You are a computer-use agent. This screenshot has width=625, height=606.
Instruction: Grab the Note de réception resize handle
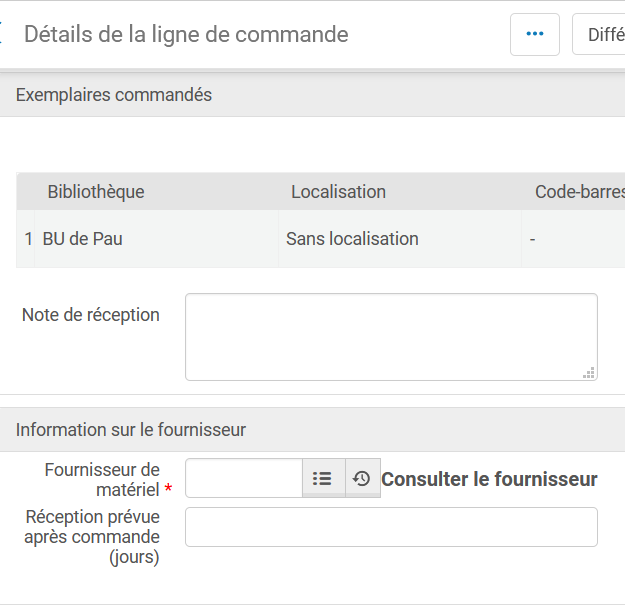(x=589, y=372)
